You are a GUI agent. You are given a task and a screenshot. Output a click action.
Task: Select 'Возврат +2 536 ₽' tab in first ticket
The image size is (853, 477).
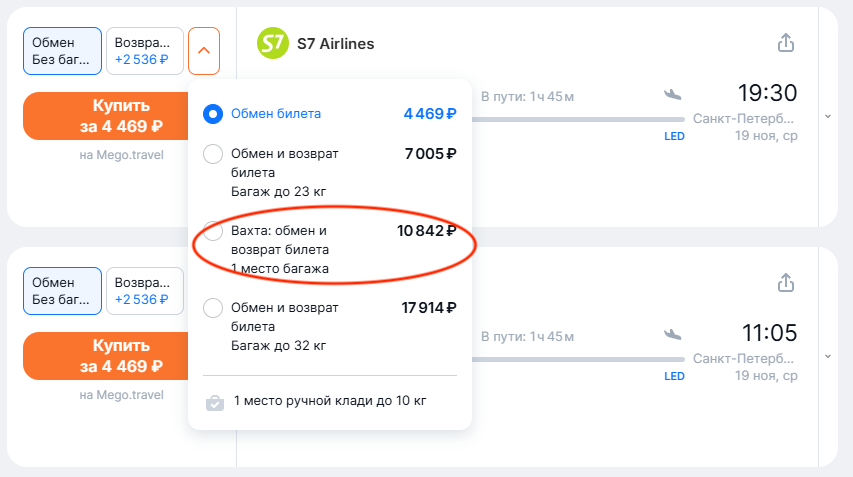144,51
